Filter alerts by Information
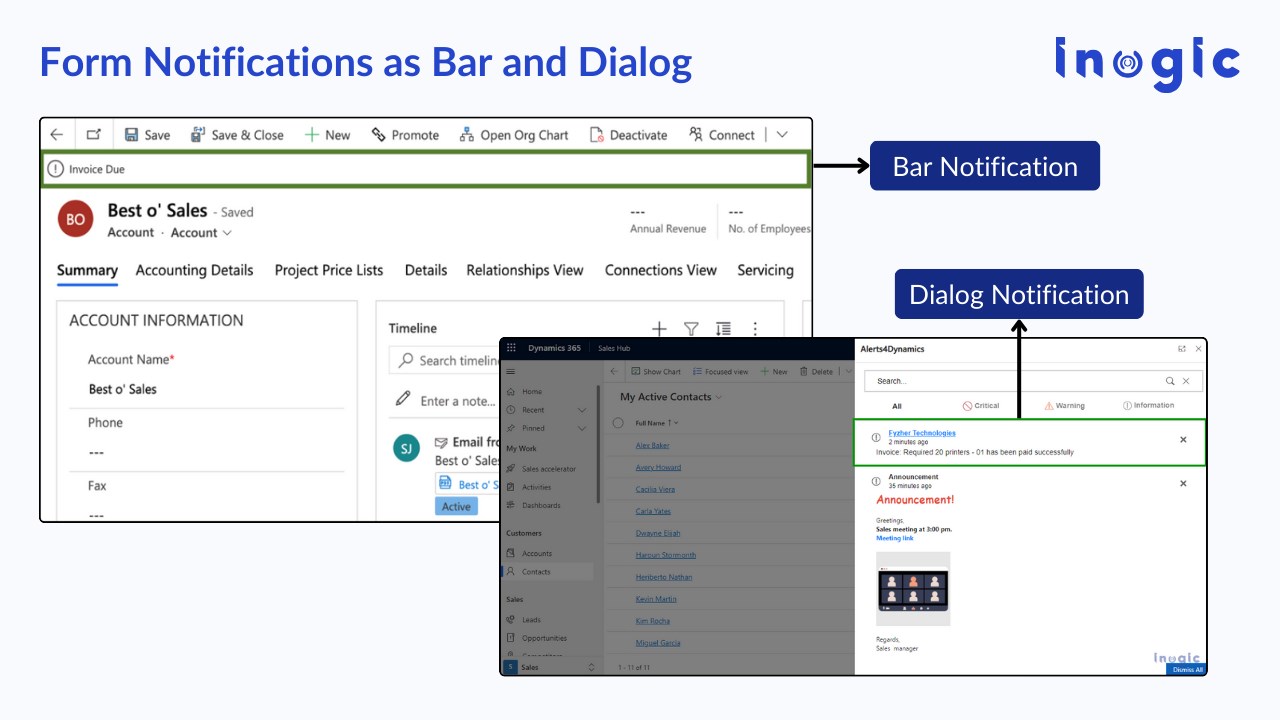The width and height of the screenshot is (1280, 720). coord(1149,406)
